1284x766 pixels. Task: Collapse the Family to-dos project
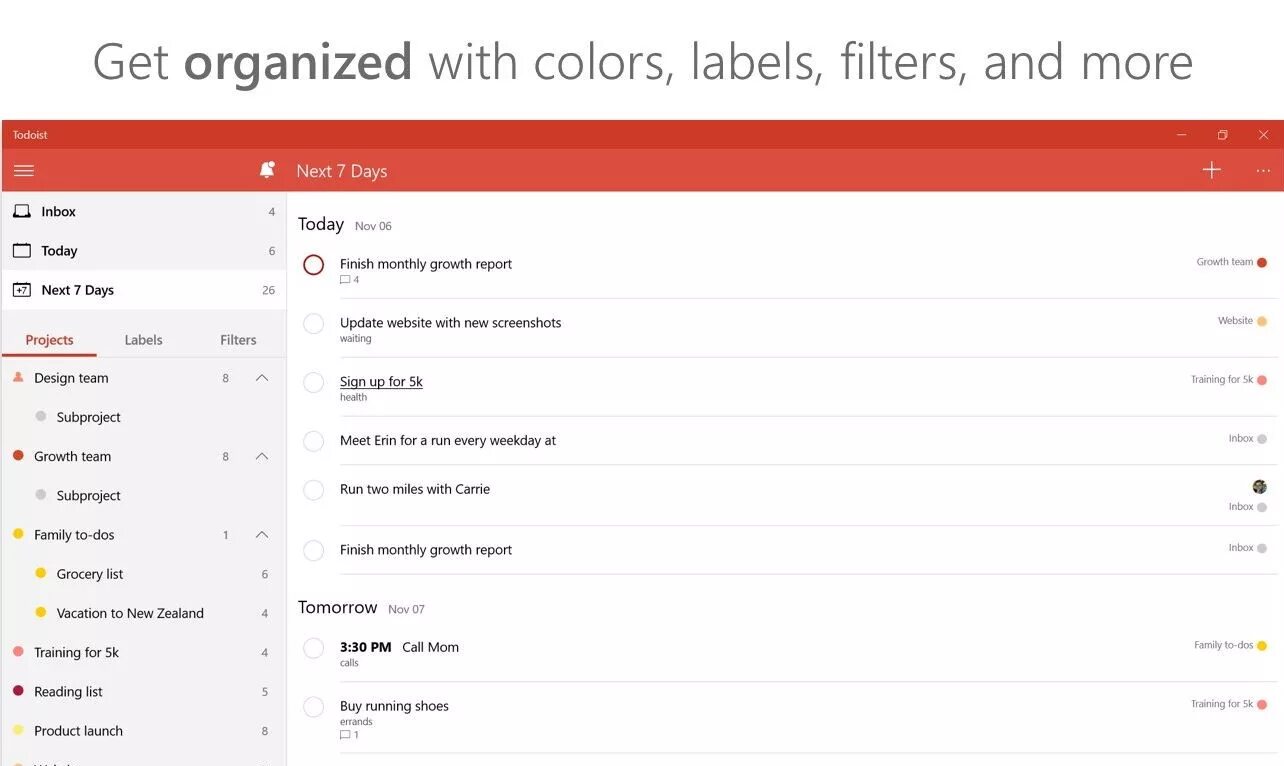point(262,535)
